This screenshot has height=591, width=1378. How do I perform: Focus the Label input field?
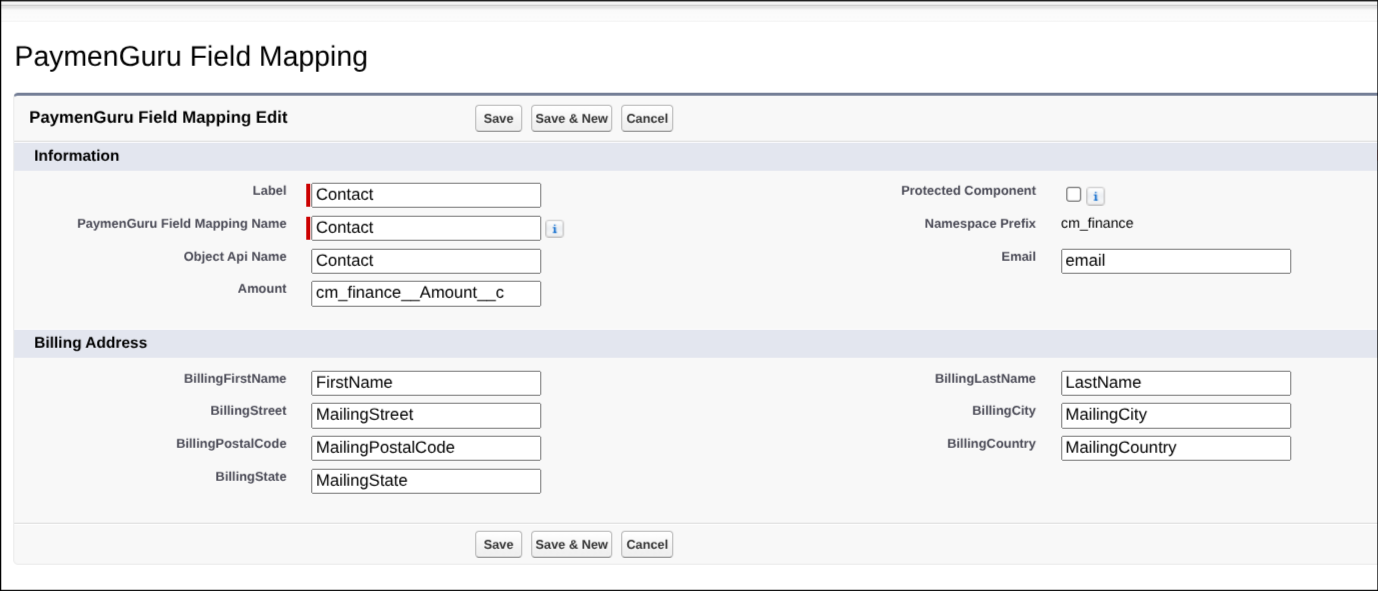point(426,195)
